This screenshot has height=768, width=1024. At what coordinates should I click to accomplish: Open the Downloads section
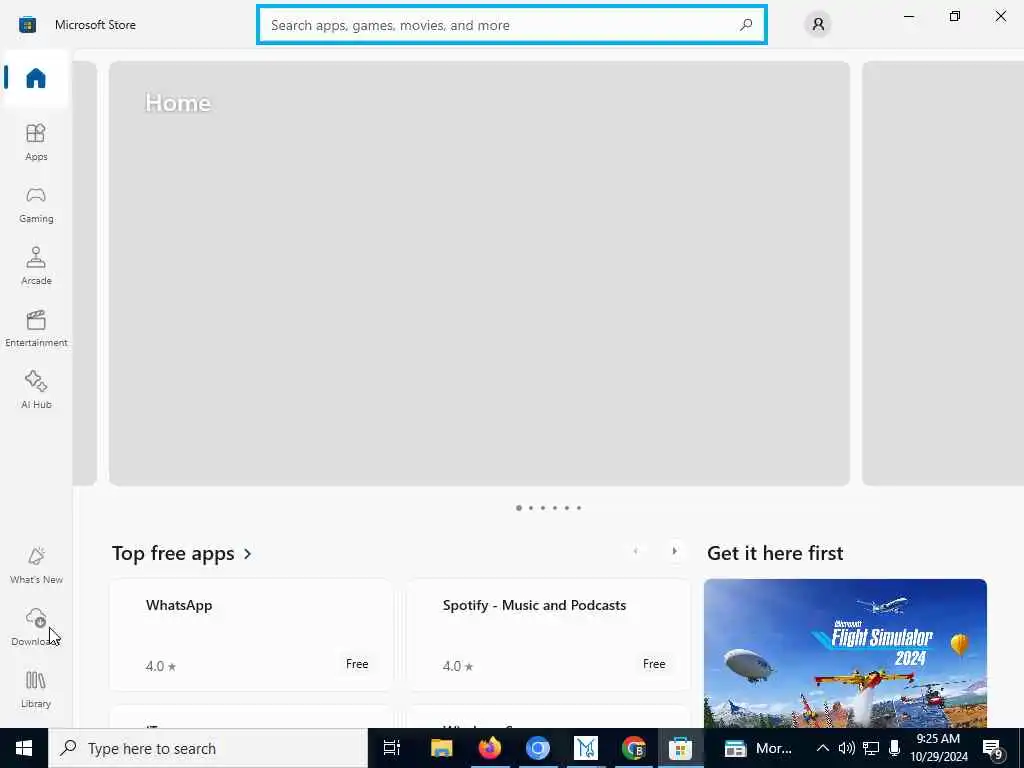pyautogui.click(x=36, y=627)
